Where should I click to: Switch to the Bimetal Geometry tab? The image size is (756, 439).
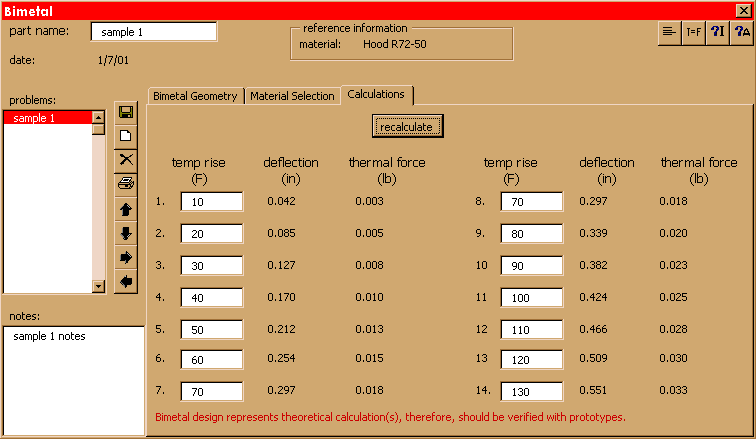195,96
